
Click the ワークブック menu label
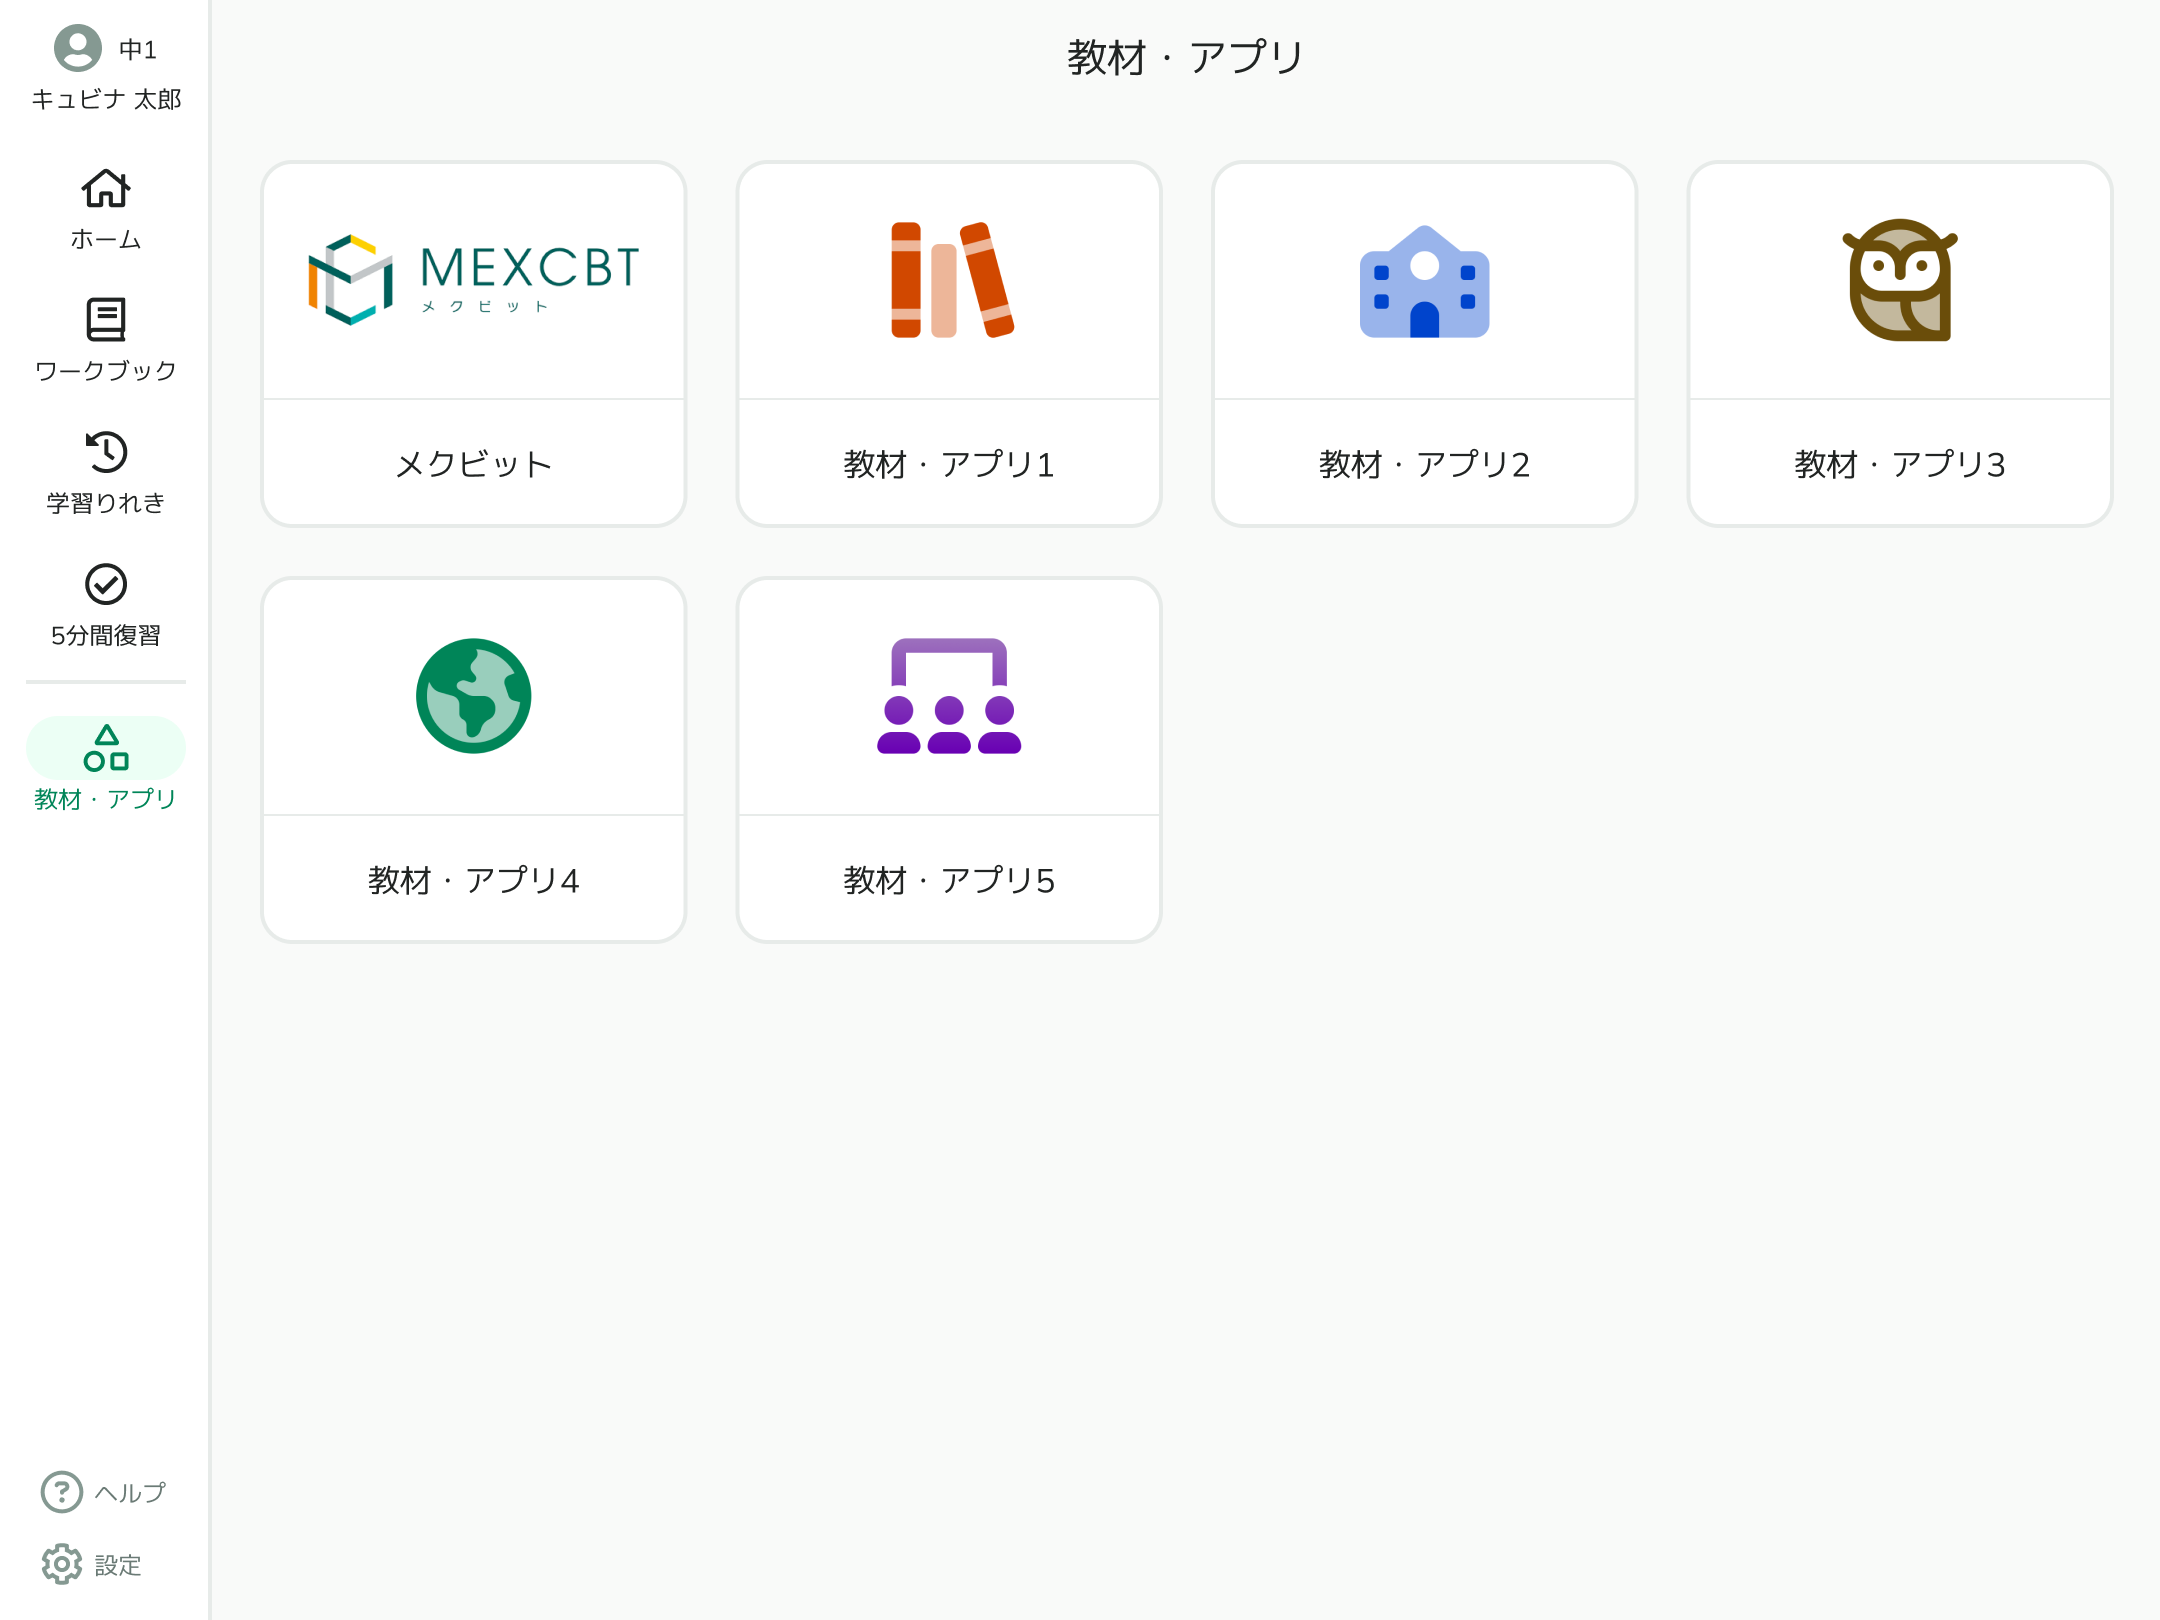[x=105, y=371]
